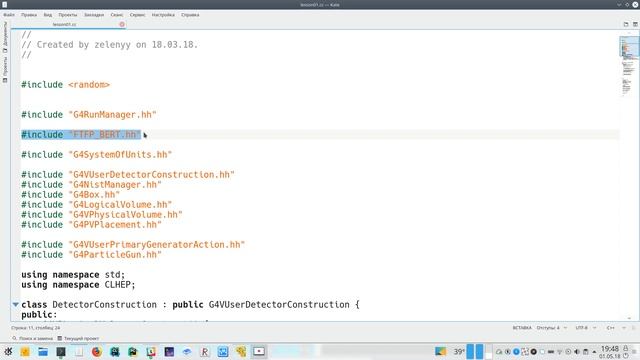Open the blue screenshot tool taskbar icon
Image resolution: width=640 pixels, height=360 pixels.
223,351
